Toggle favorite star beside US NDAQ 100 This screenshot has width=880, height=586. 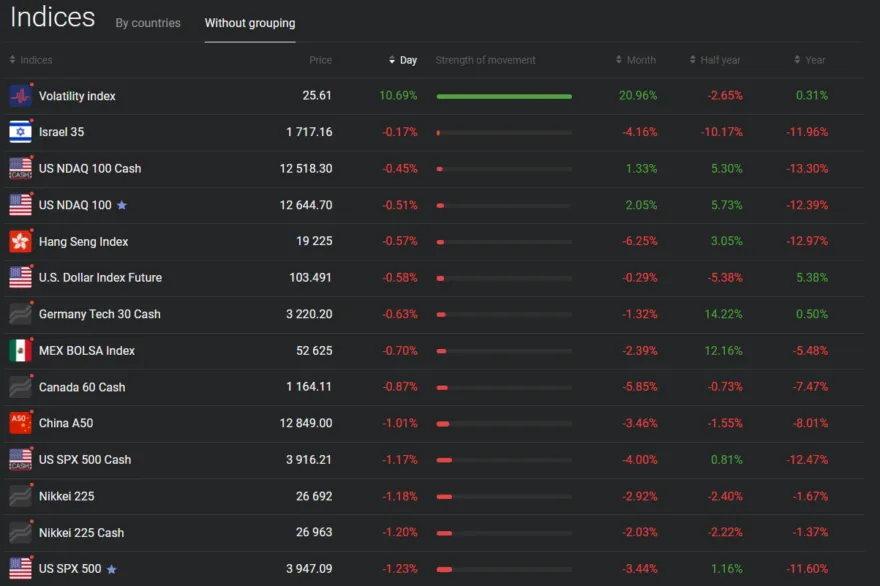coord(122,205)
